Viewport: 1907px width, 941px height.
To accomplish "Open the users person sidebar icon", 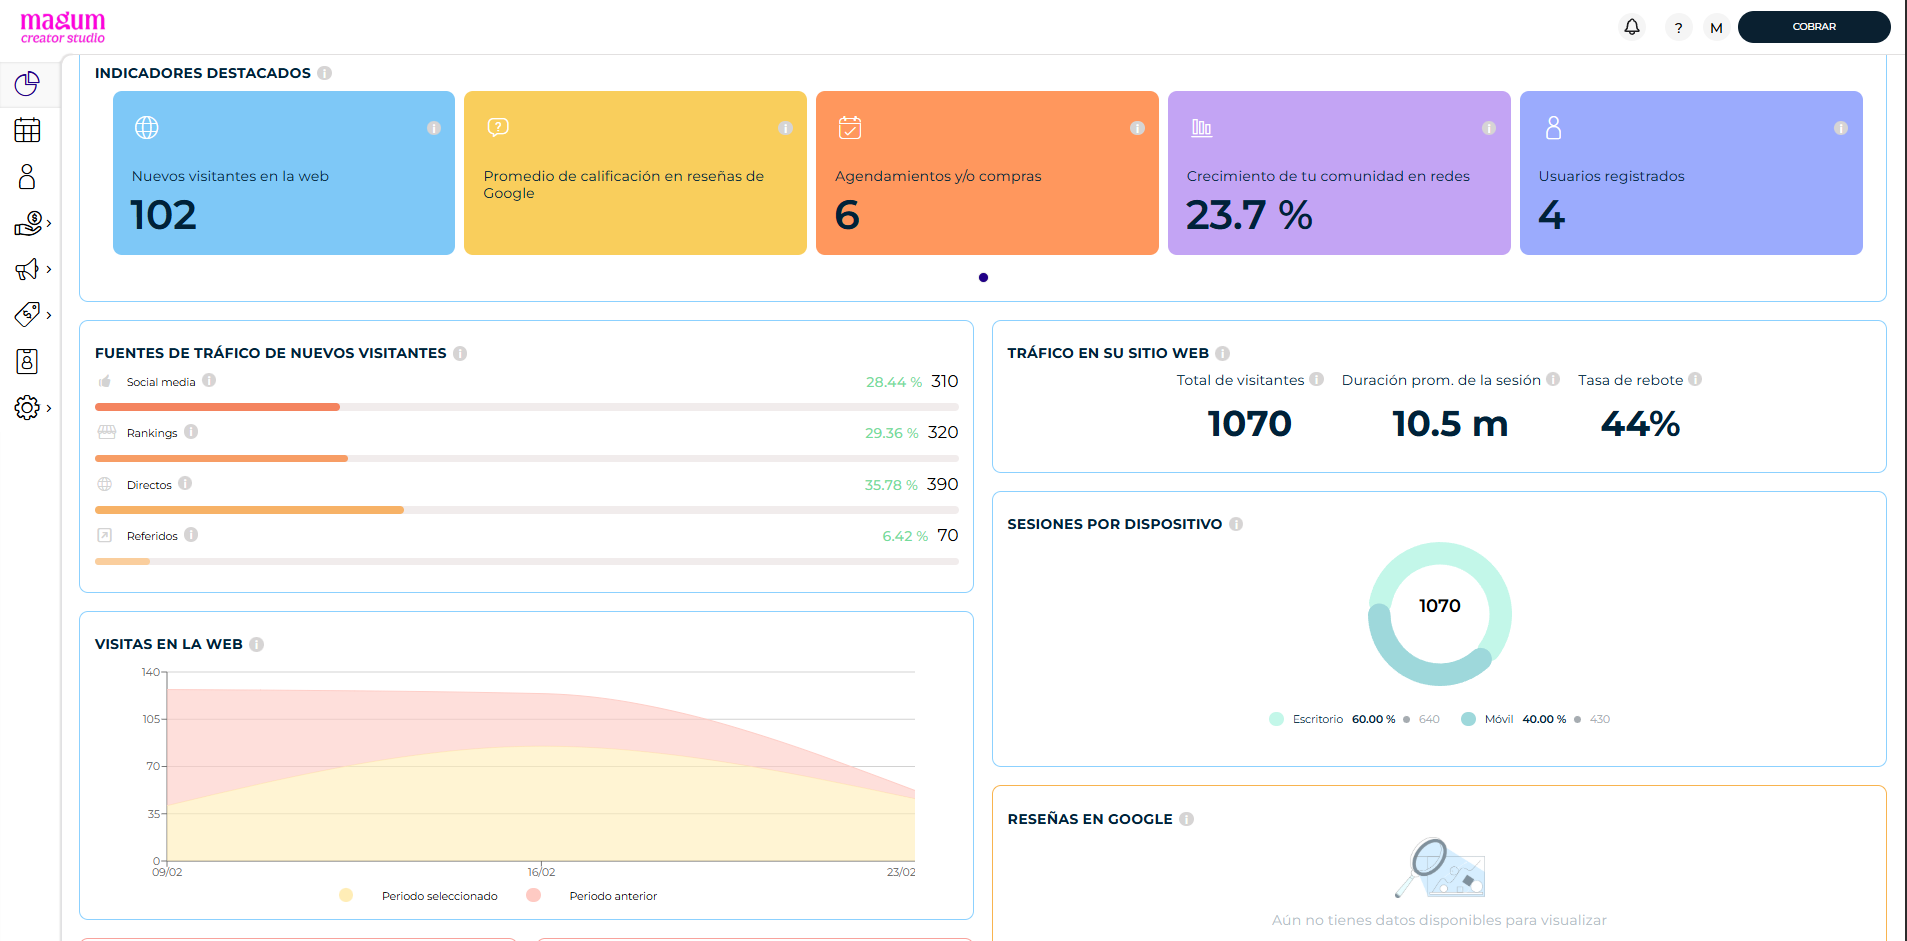I will pyautogui.click(x=27, y=177).
